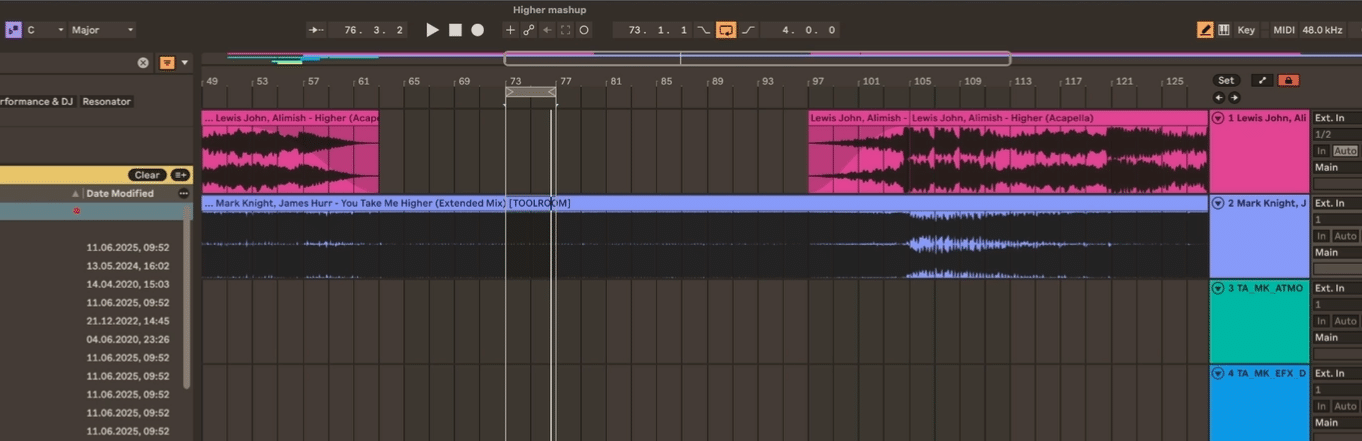Click the Session Record circle outline icon
1362x441 pixels.
pyautogui.click(x=584, y=30)
